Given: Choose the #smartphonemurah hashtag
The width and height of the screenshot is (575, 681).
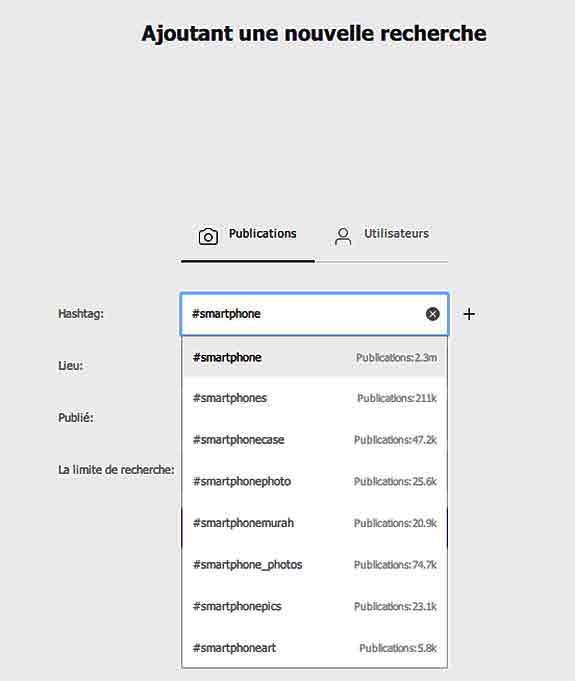Looking at the screenshot, I should point(314,523).
